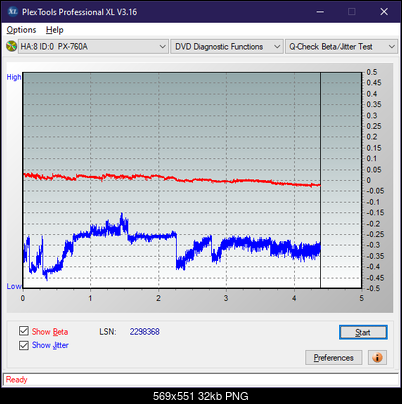Click the PlexTools XL app icon in title bar
Screen dimensions: 402x404
(12, 12)
